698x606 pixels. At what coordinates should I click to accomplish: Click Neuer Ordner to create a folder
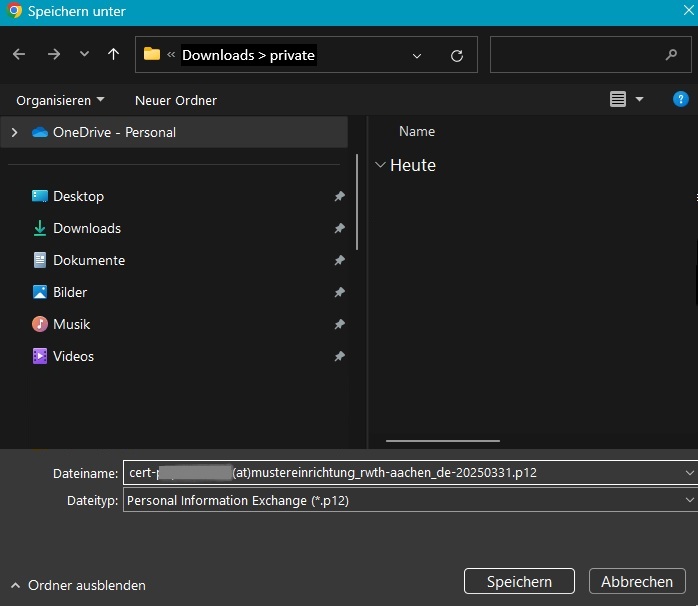coord(176,100)
